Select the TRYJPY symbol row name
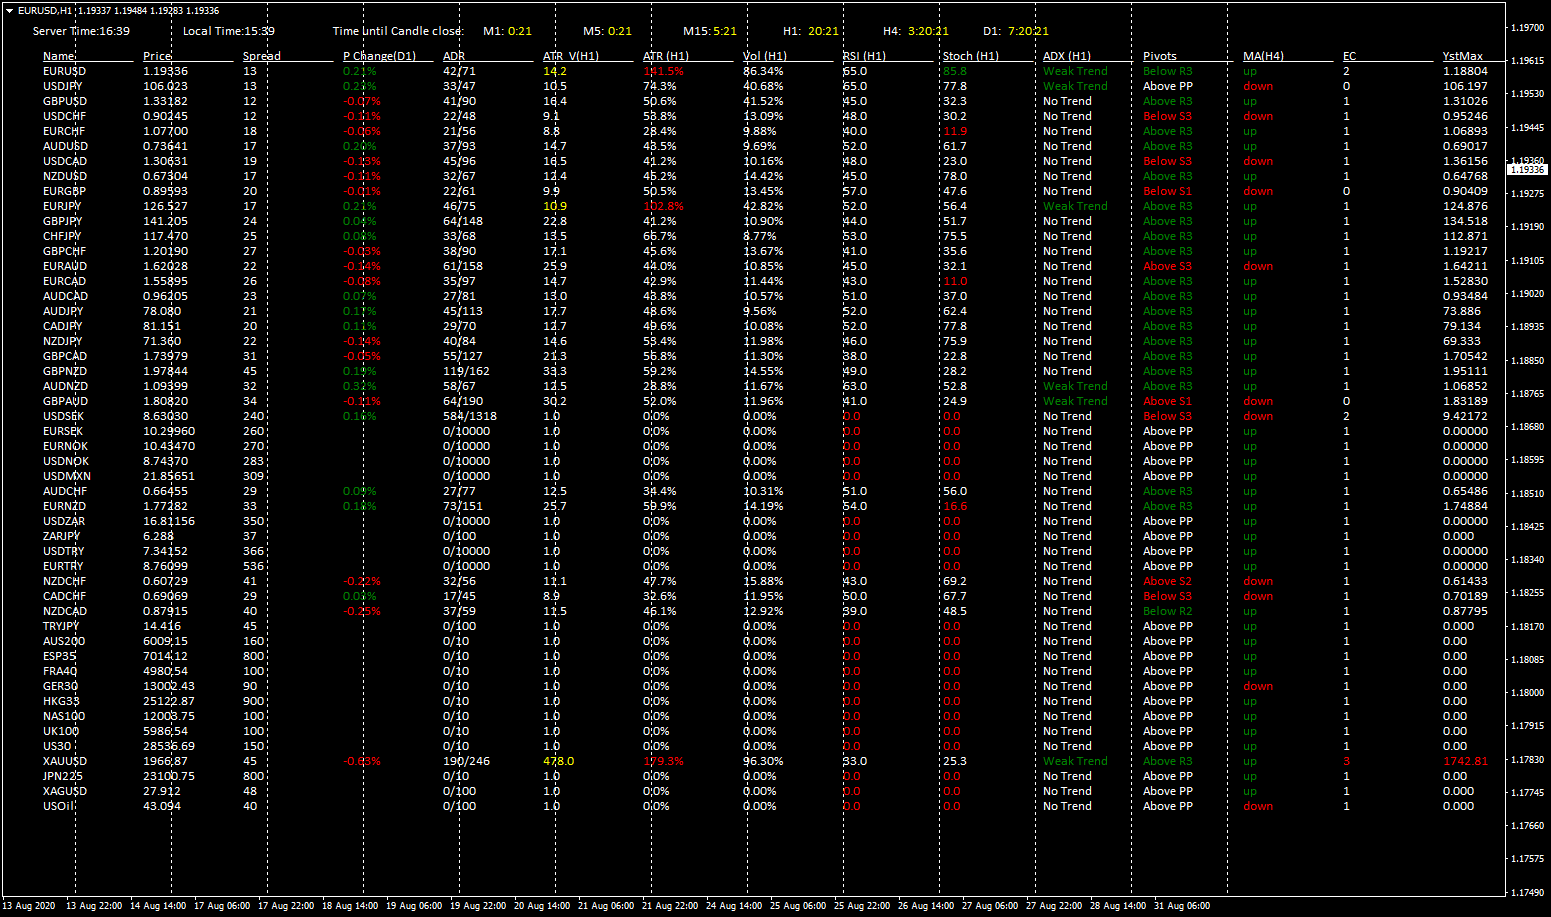1551x917 pixels. 61,626
